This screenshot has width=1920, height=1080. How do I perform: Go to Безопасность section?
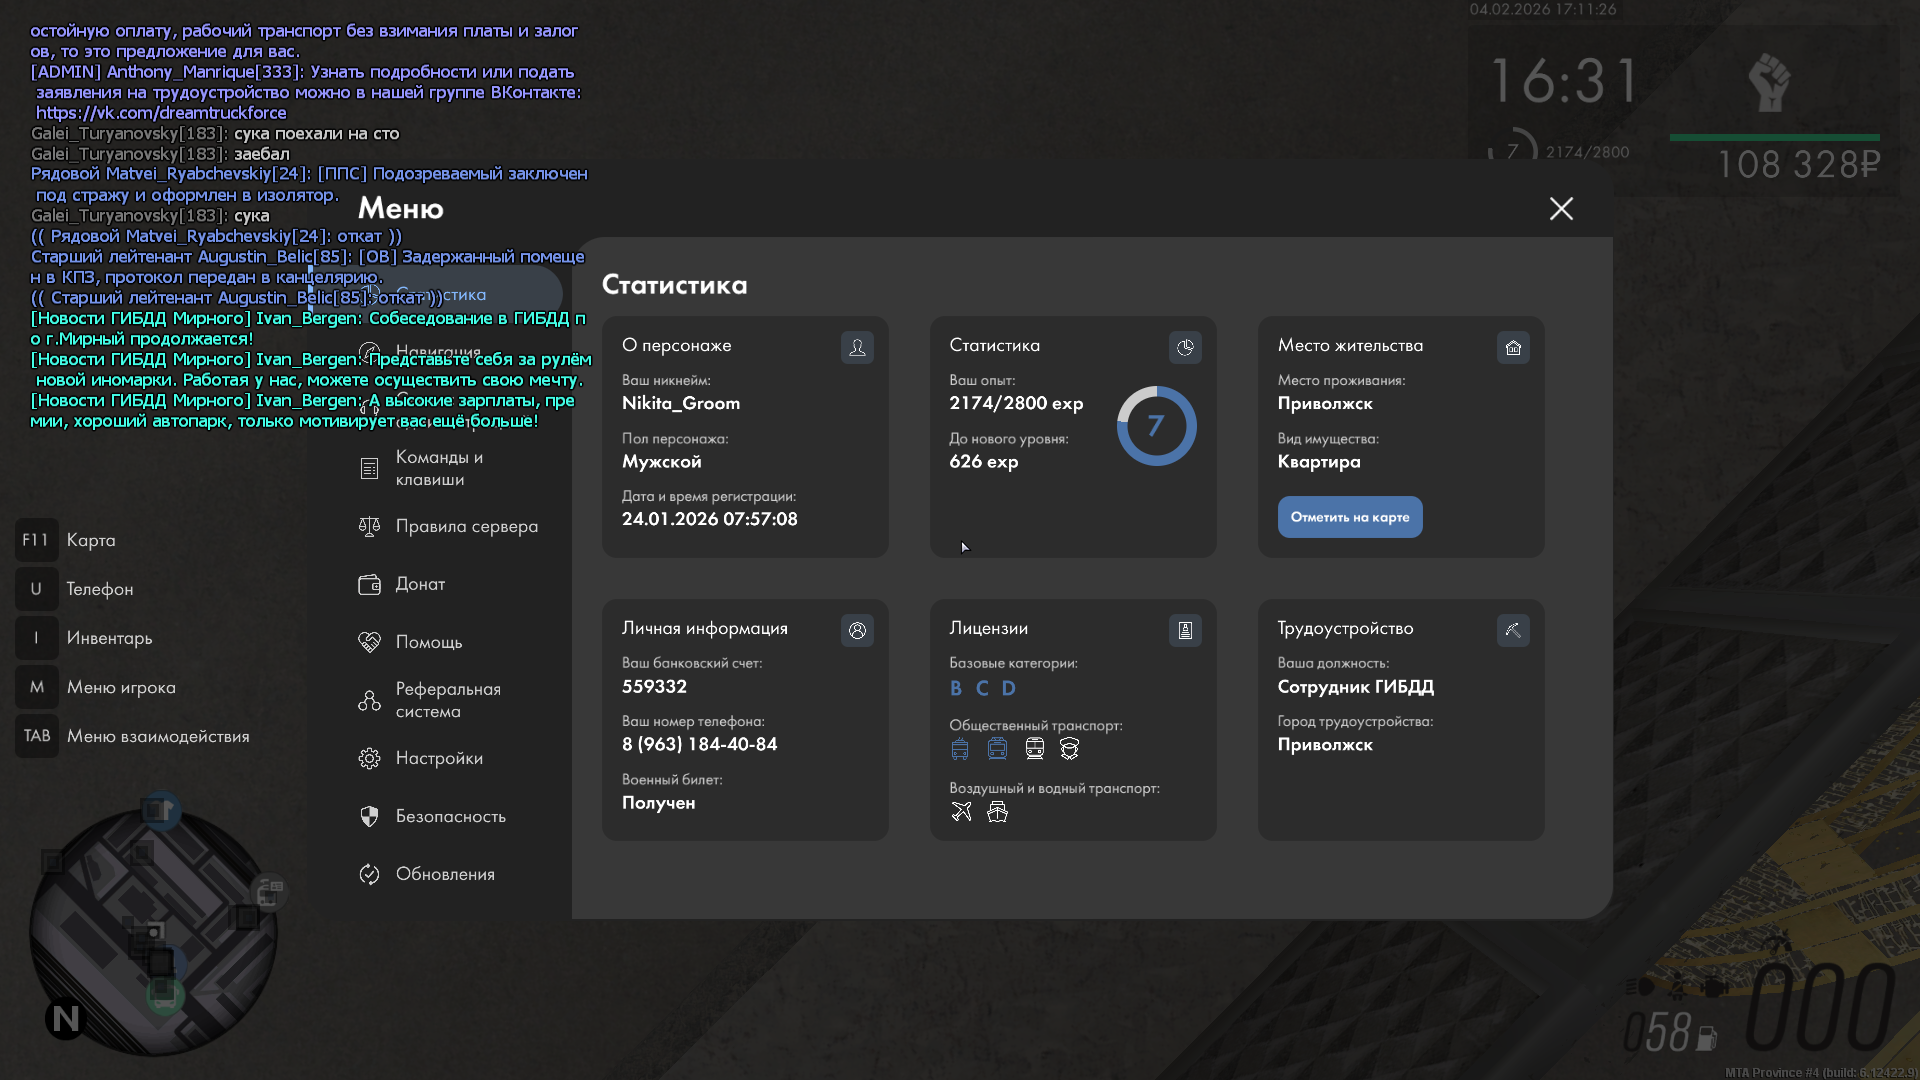tap(450, 816)
